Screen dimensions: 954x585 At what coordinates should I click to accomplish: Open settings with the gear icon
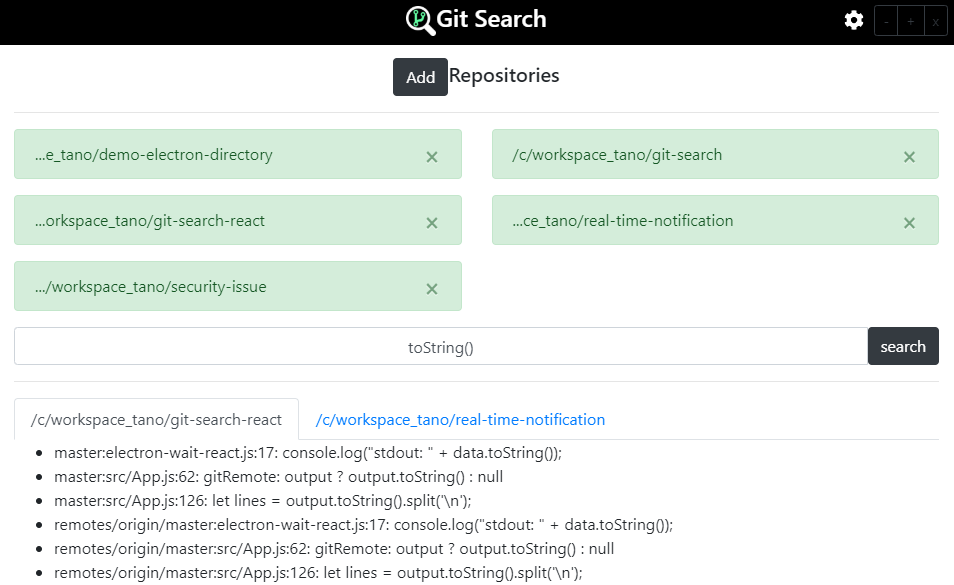pyautogui.click(x=853, y=19)
